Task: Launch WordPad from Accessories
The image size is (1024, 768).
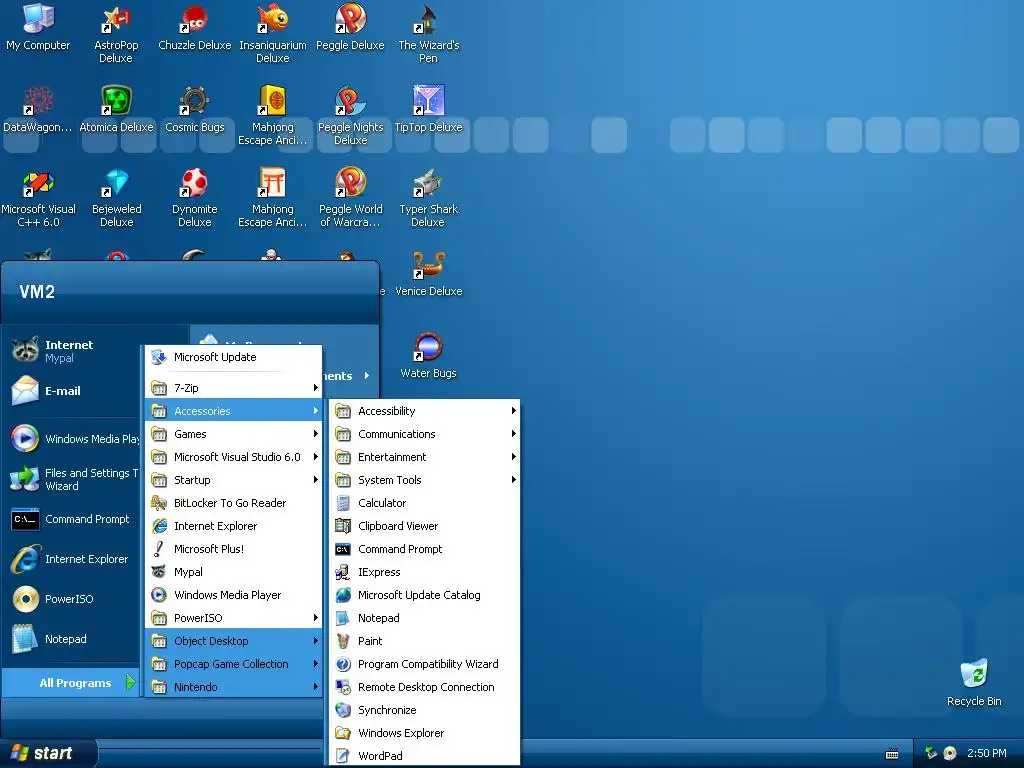Action: pyautogui.click(x=425, y=756)
